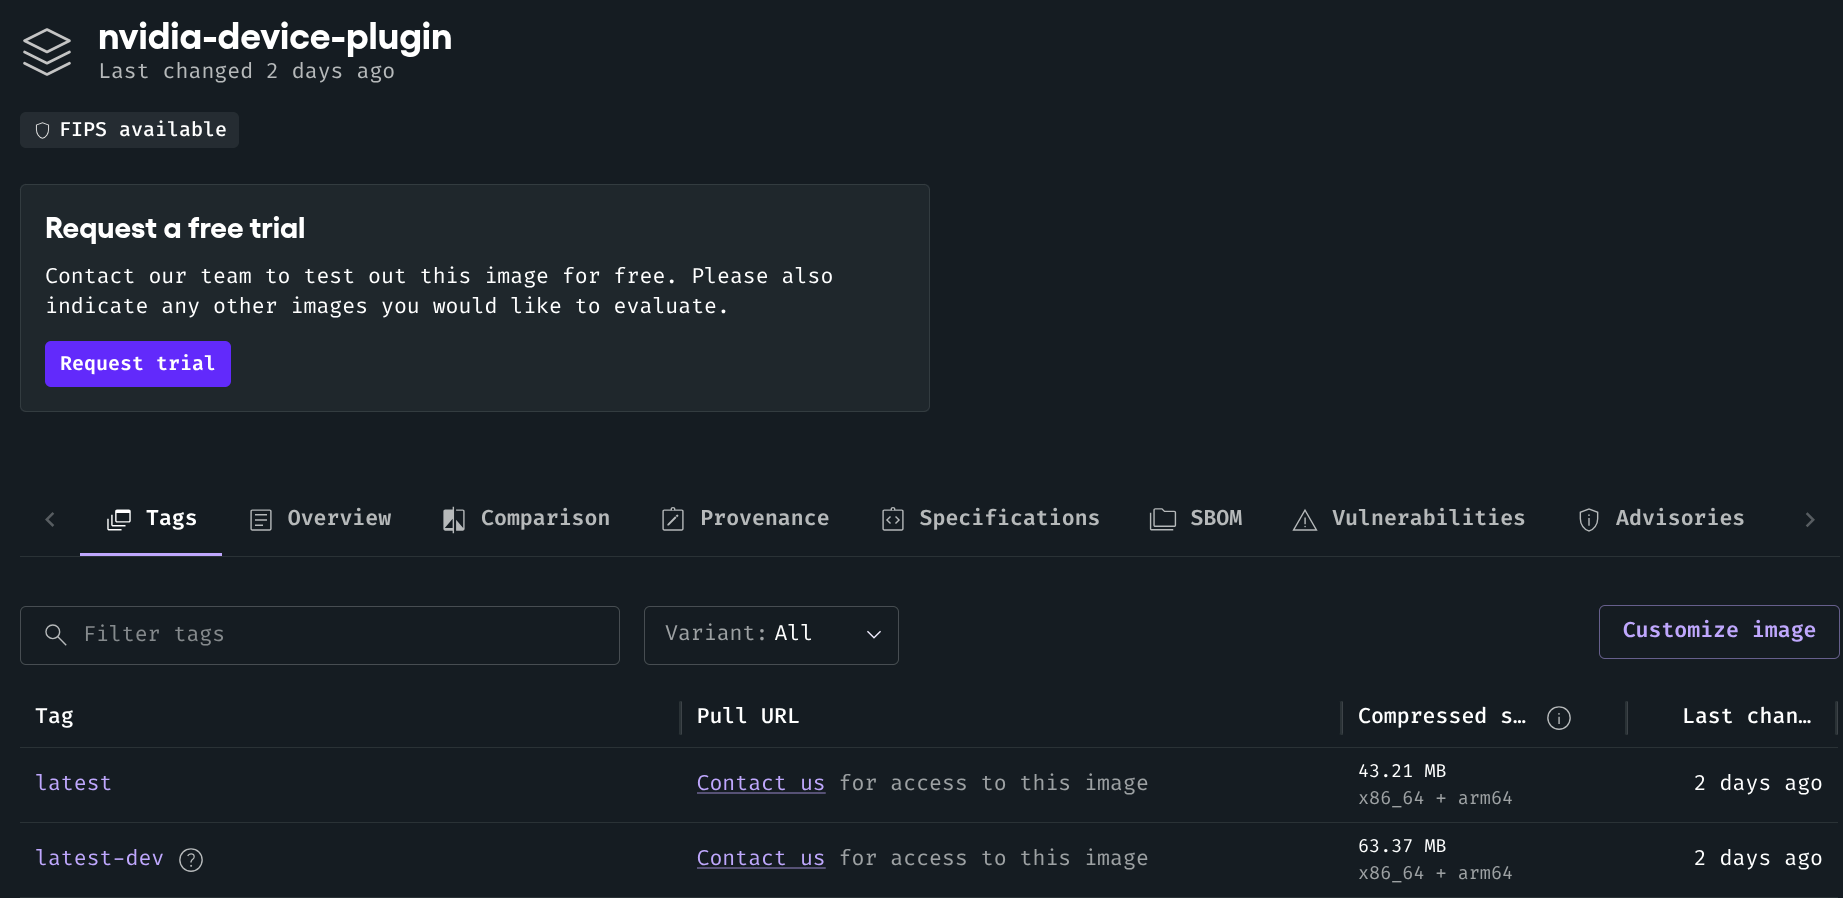This screenshot has height=898, width=1843.
Task: Click the Tag column header
Action: (54, 717)
